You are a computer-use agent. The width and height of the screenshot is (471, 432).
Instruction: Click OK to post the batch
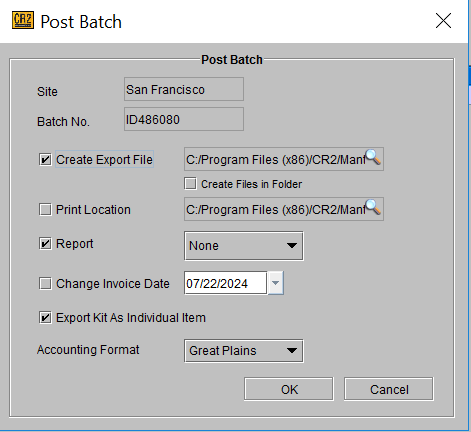tap(289, 389)
